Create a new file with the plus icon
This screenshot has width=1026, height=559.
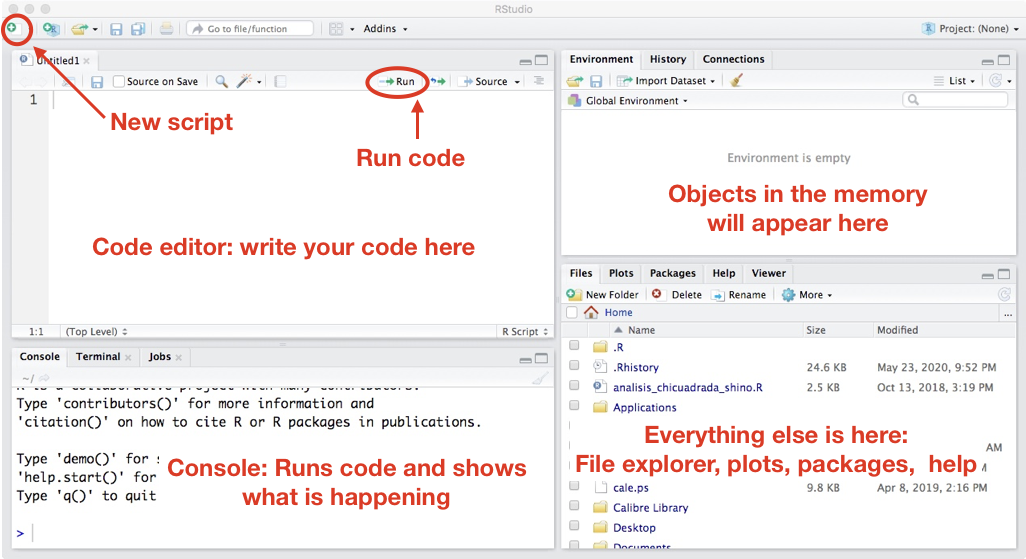point(11,27)
